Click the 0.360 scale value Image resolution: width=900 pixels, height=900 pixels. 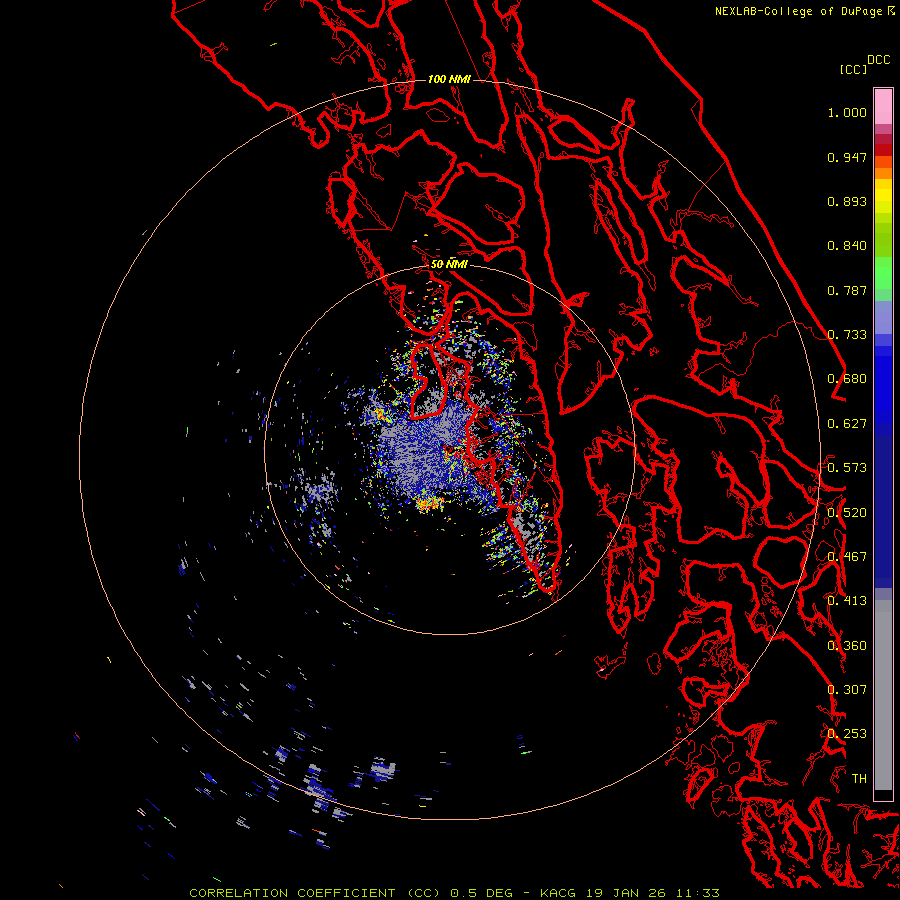tap(847, 646)
